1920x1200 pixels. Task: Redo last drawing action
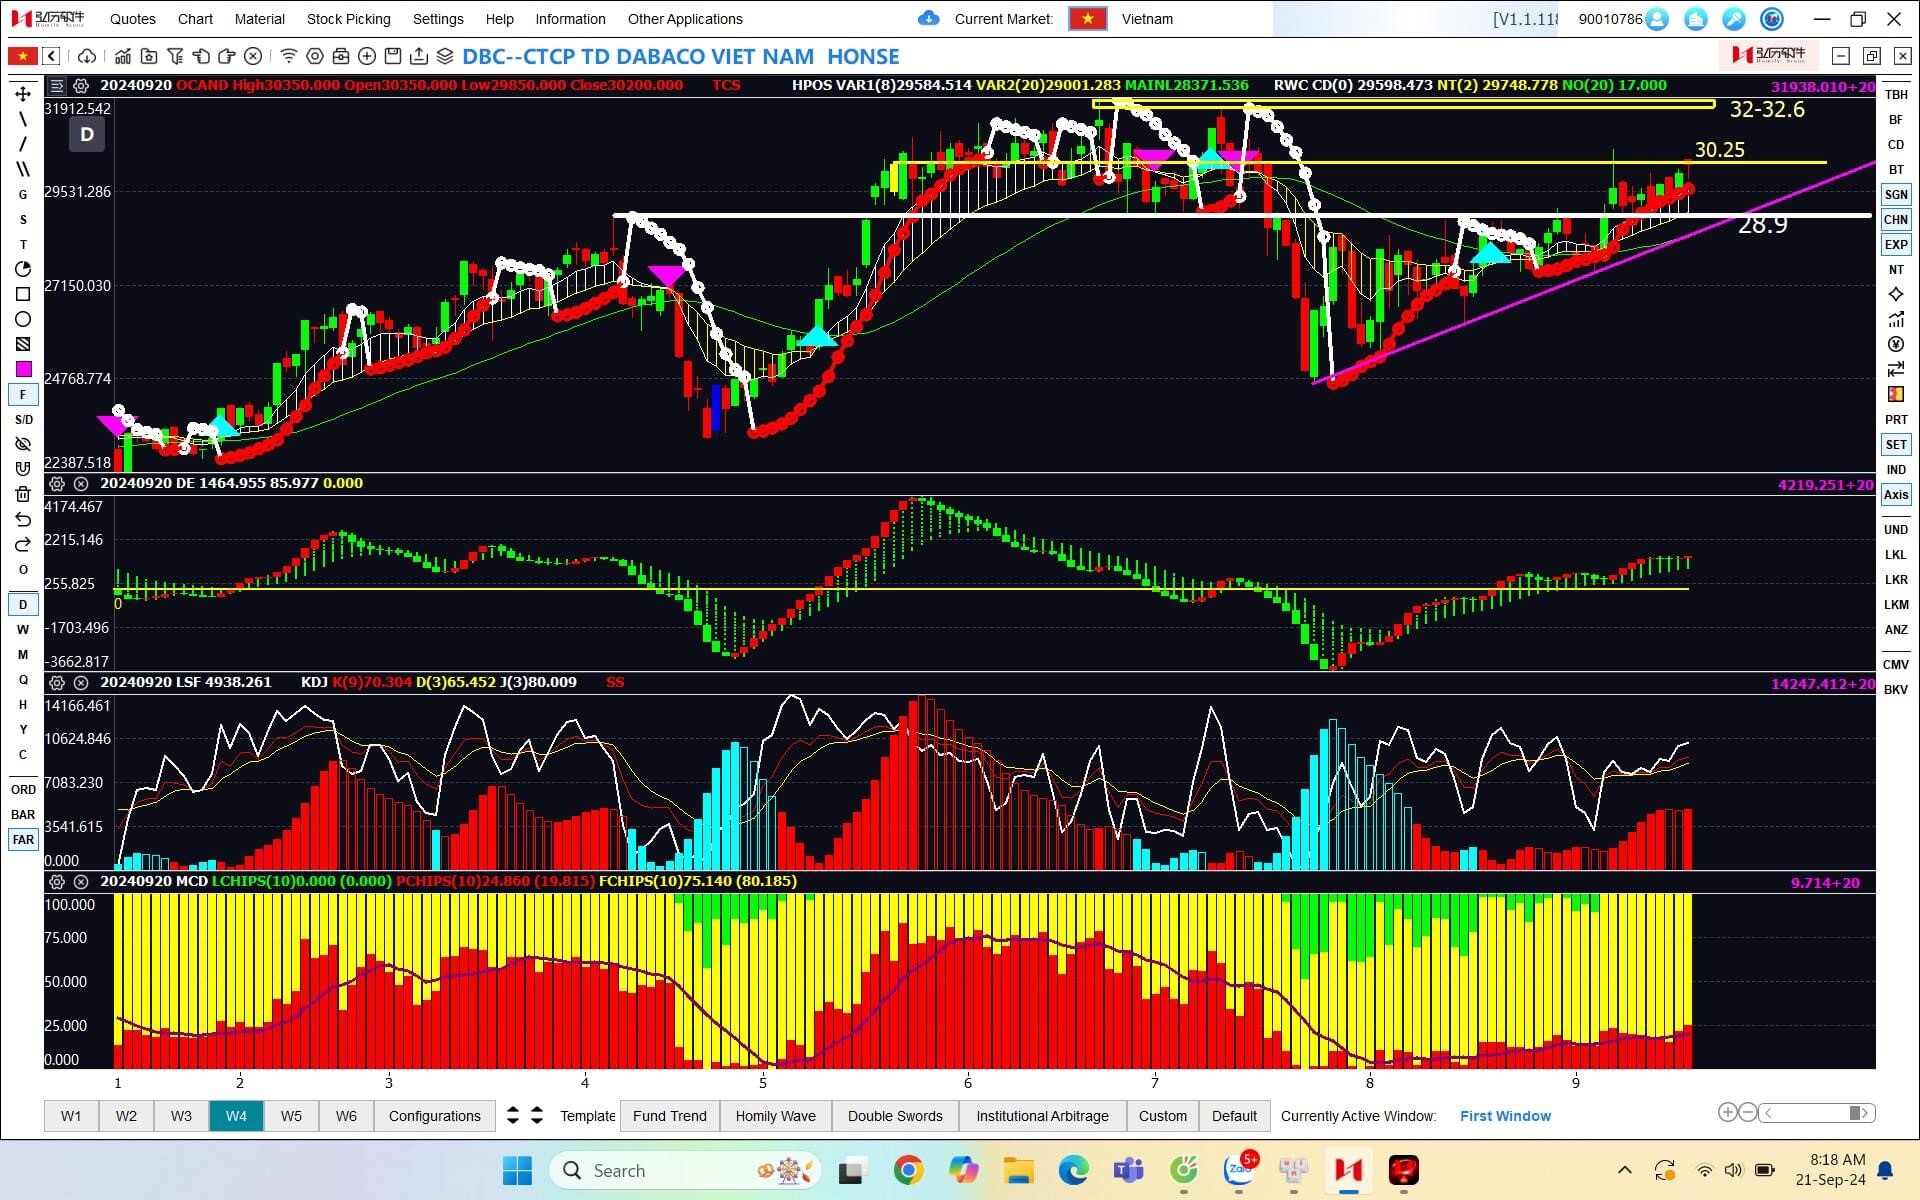(x=23, y=544)
